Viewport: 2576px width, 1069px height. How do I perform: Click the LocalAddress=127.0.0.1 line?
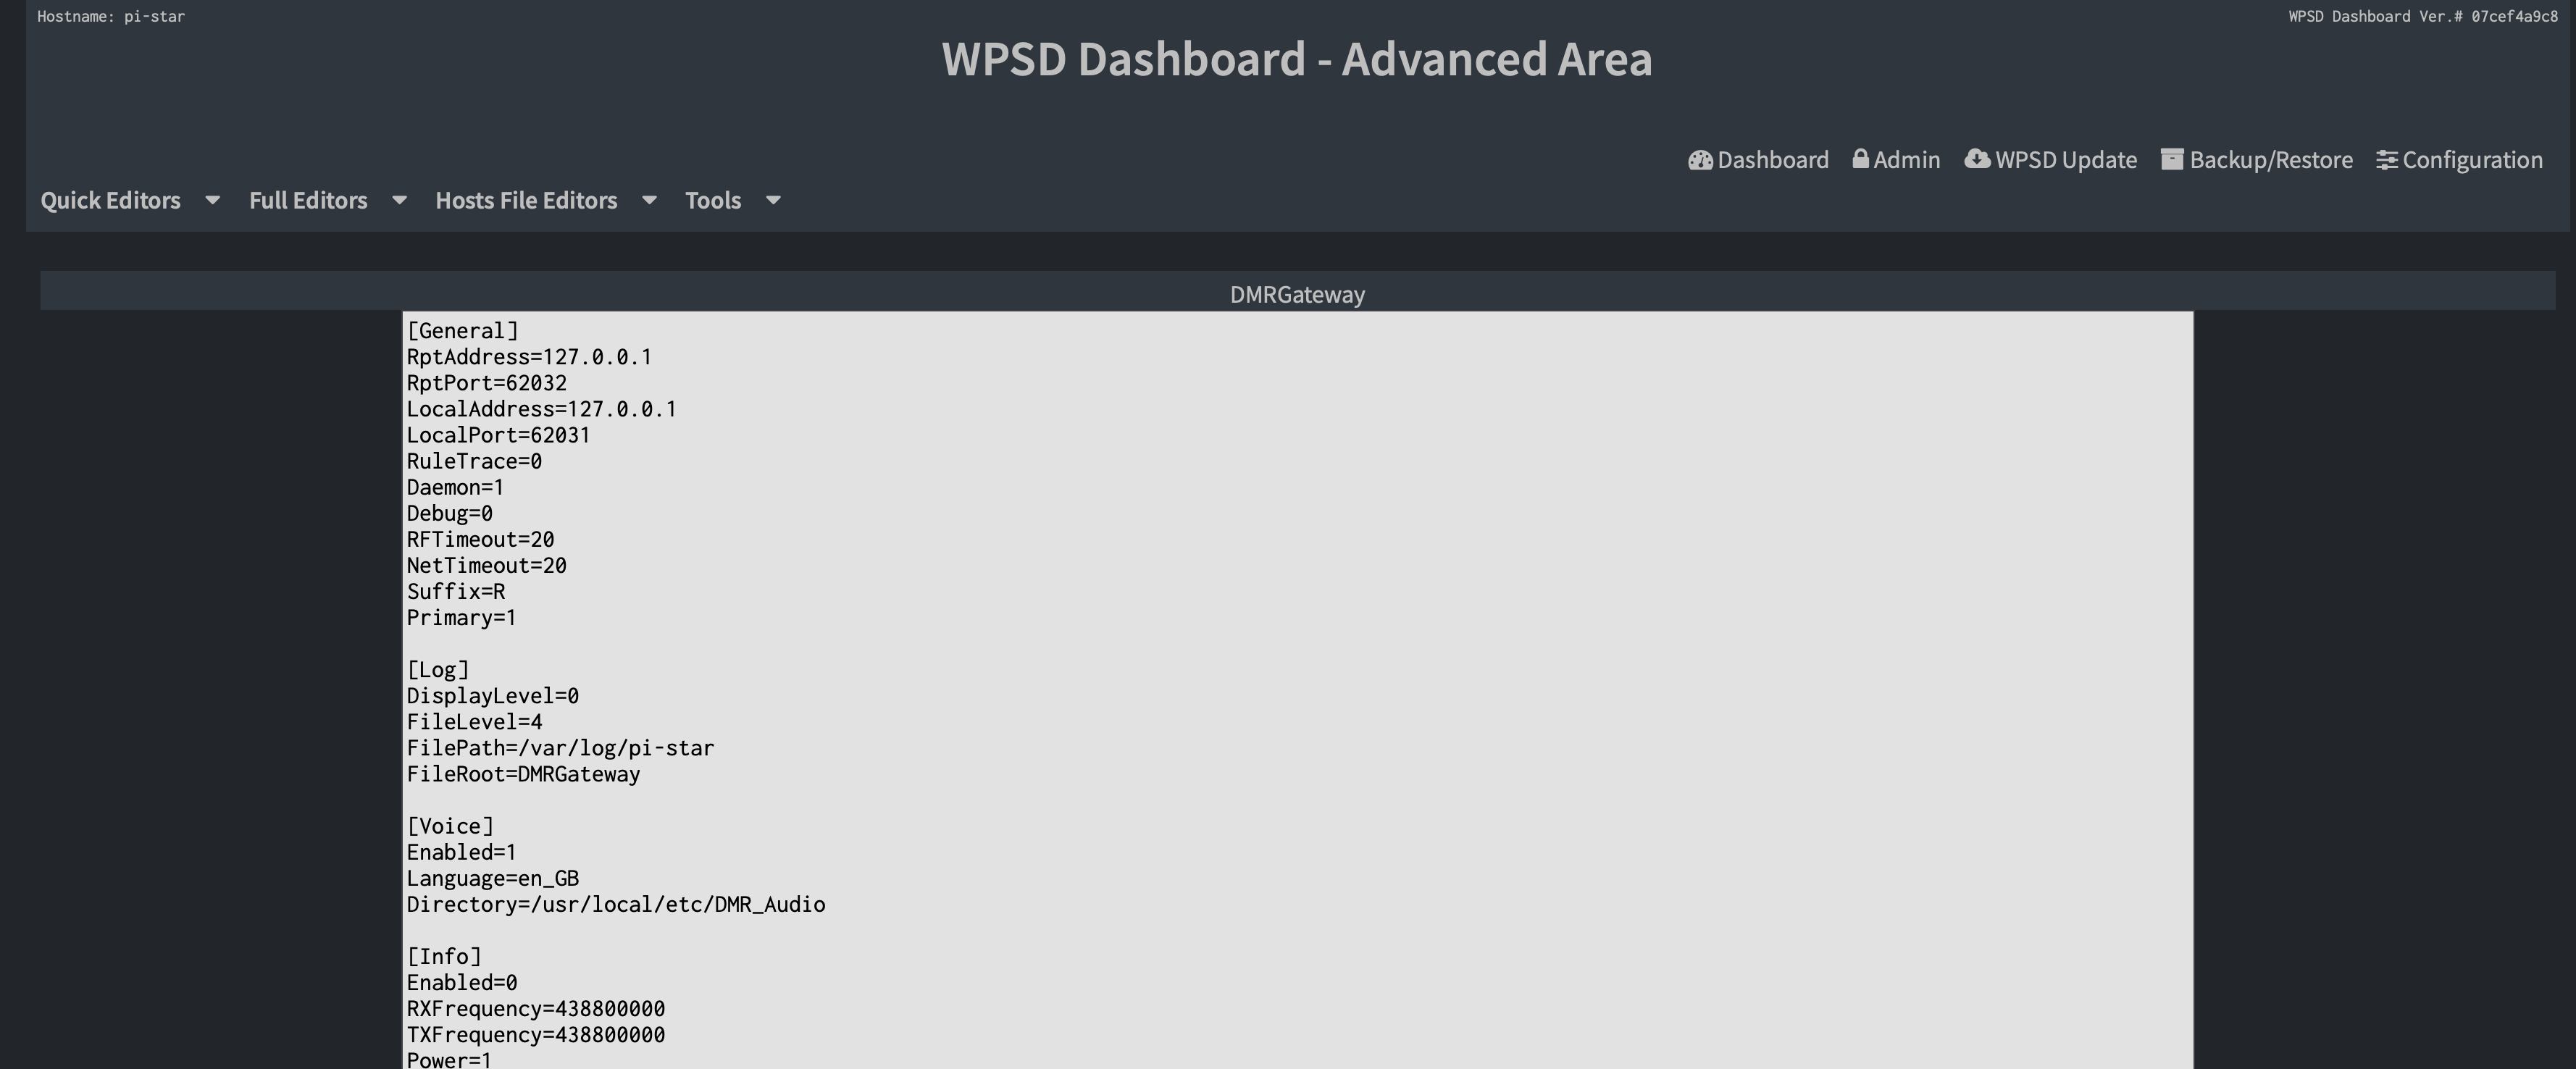click(541, 409)
